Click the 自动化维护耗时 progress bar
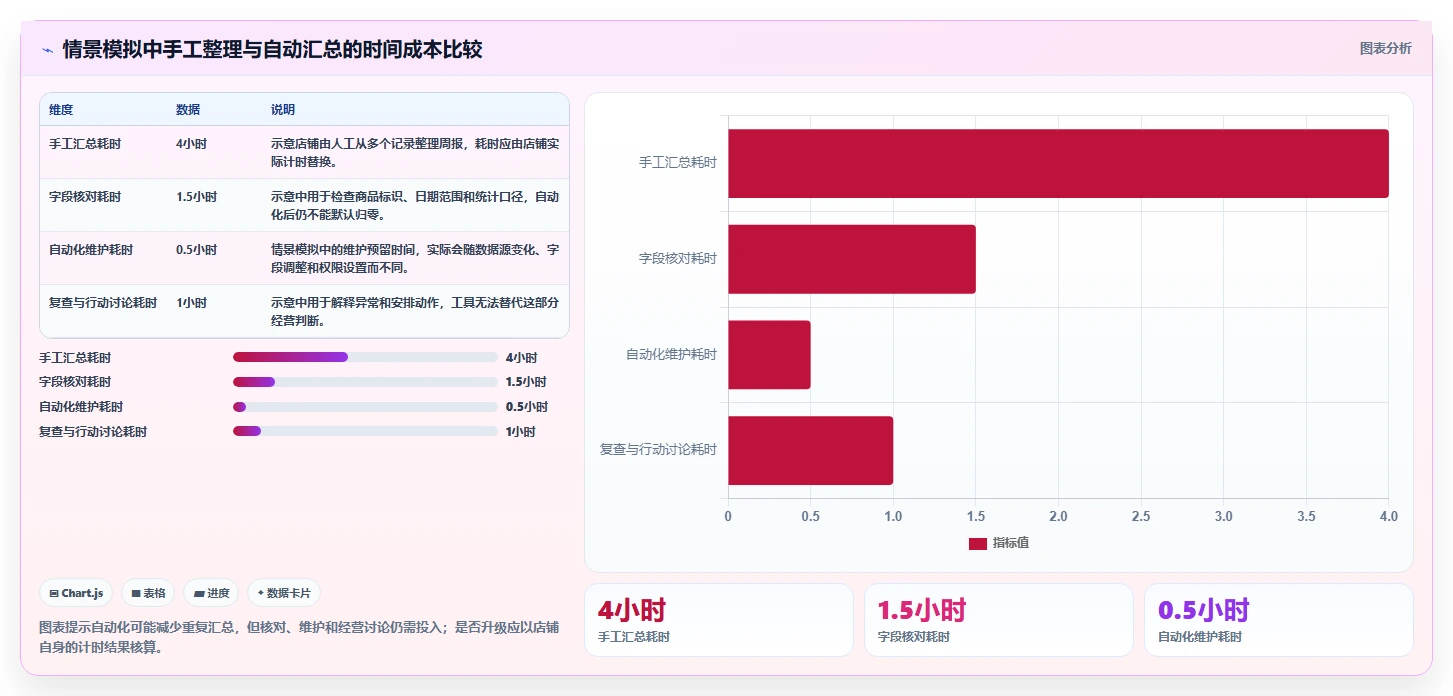This screenshot has width=1453, height=696. pos(365,407)
